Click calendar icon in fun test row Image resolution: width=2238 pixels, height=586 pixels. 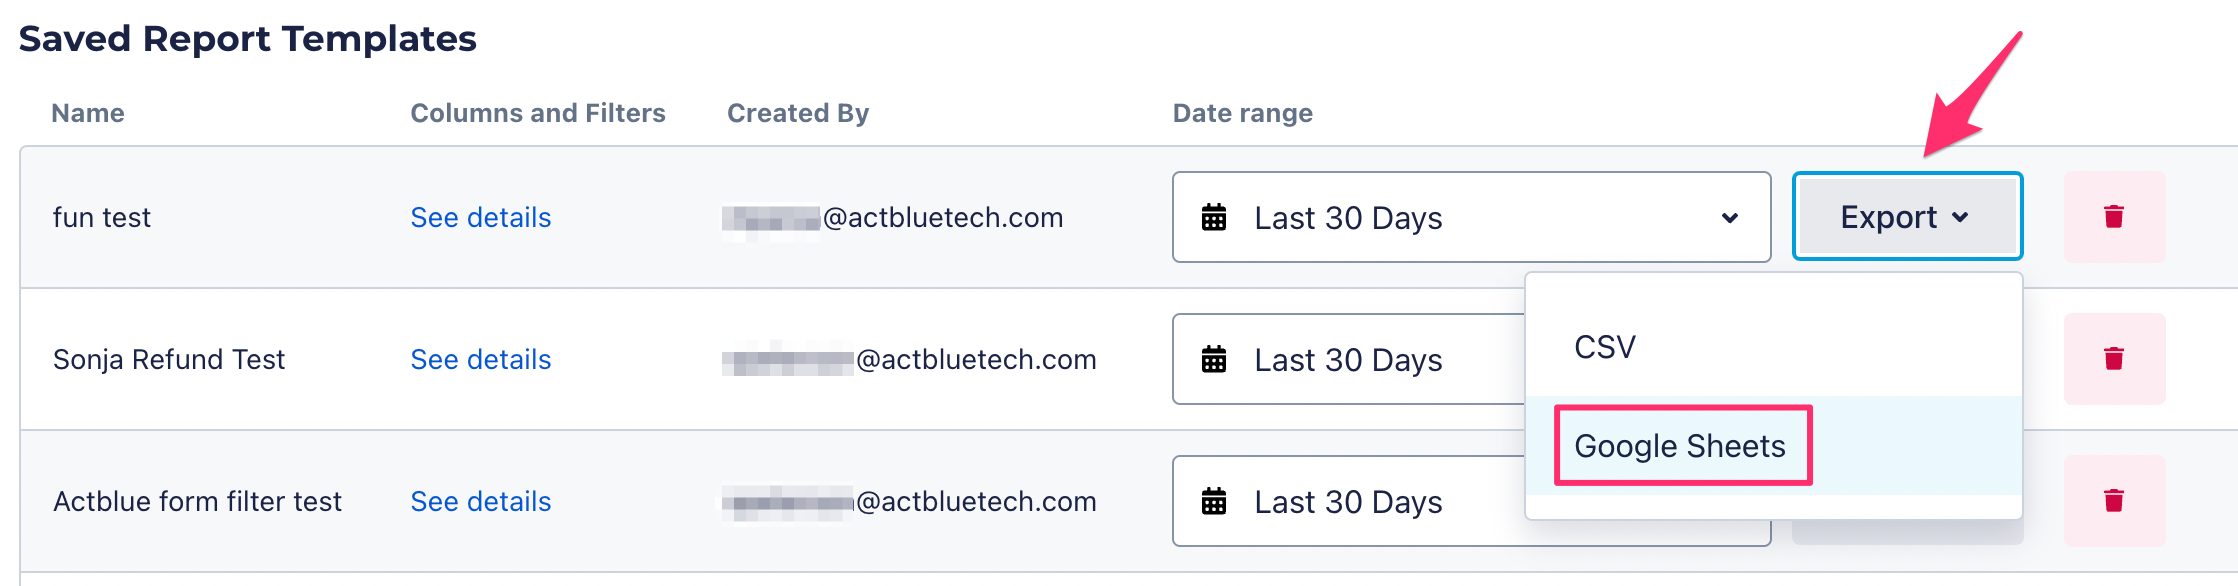[x=1214, y=217]
